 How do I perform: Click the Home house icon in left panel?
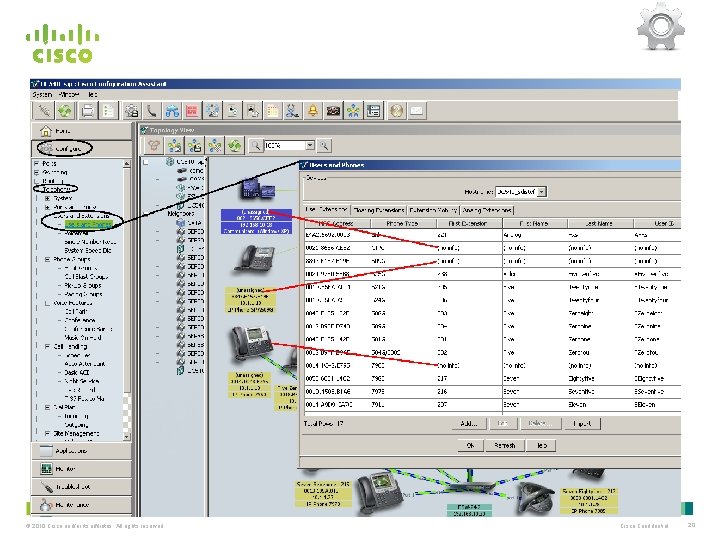[46, 131]
